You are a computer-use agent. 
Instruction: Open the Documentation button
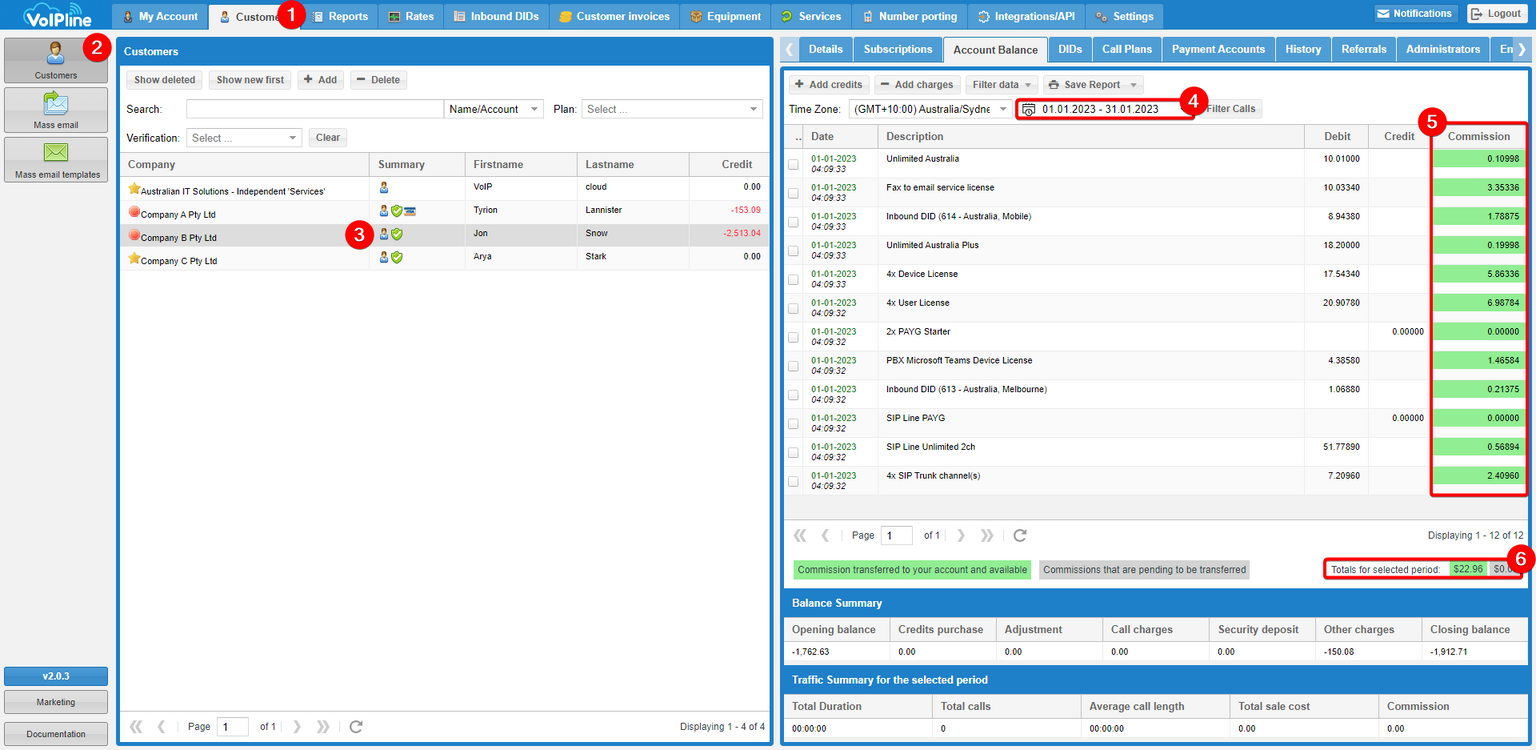56,734
